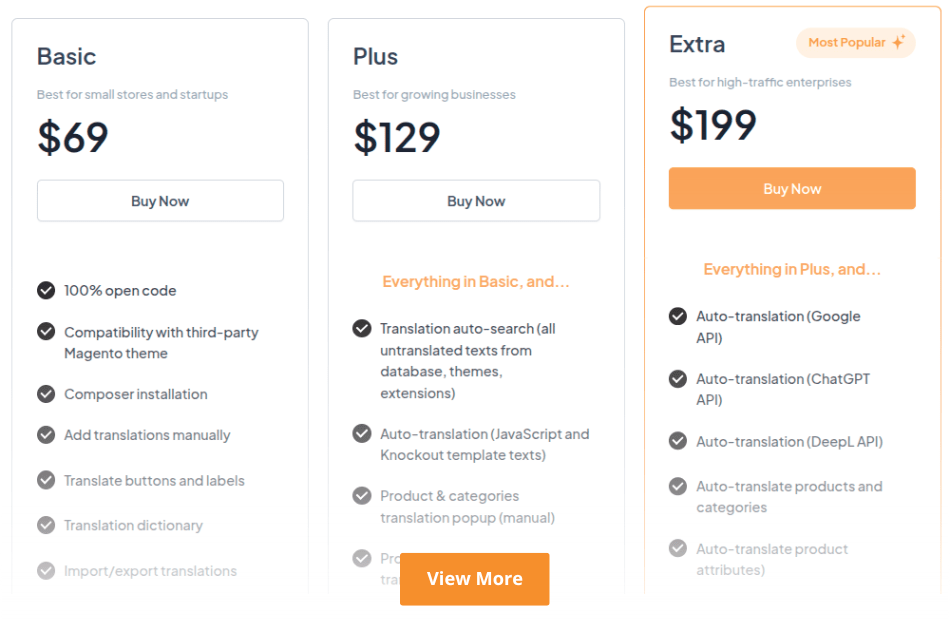Click the checkmark next to 'Auto-translation (ChatGPT API)'

pos(678,379)
